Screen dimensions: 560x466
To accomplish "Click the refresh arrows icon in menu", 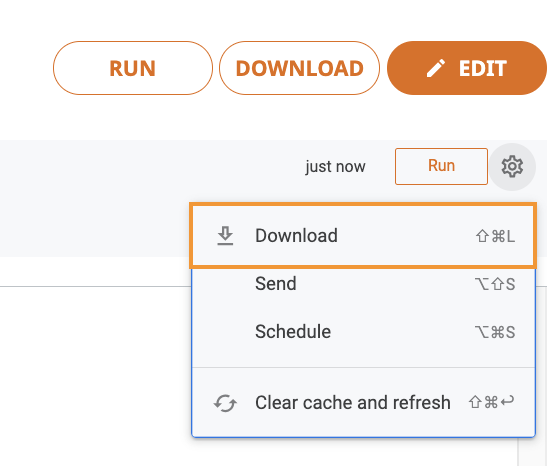I will point(225,403).
